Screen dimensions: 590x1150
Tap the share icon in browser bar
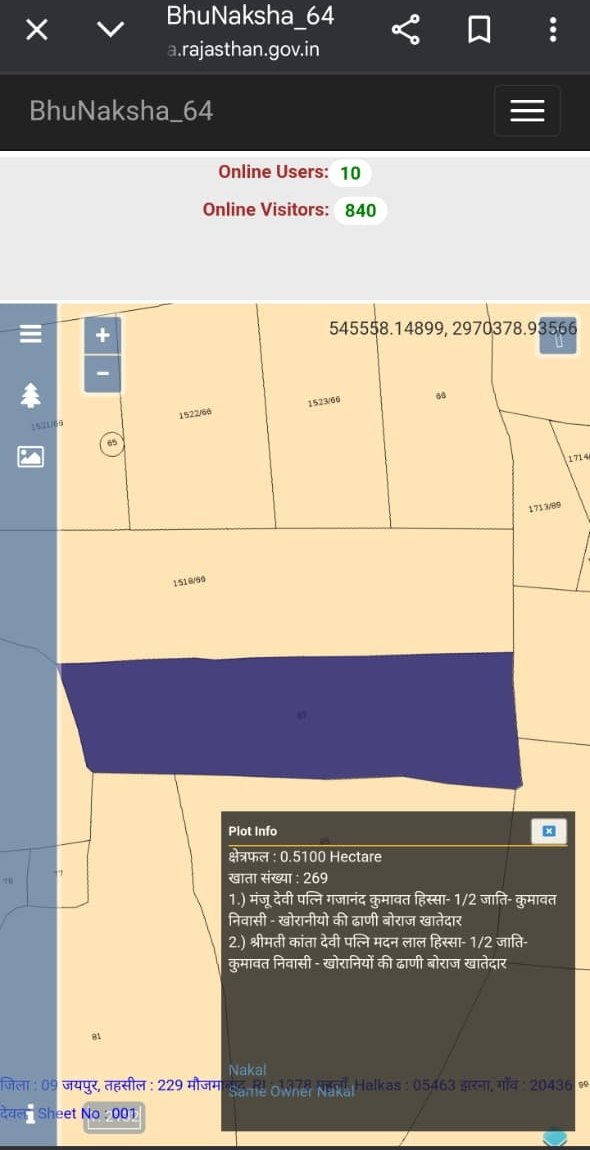tap(406, 30)
